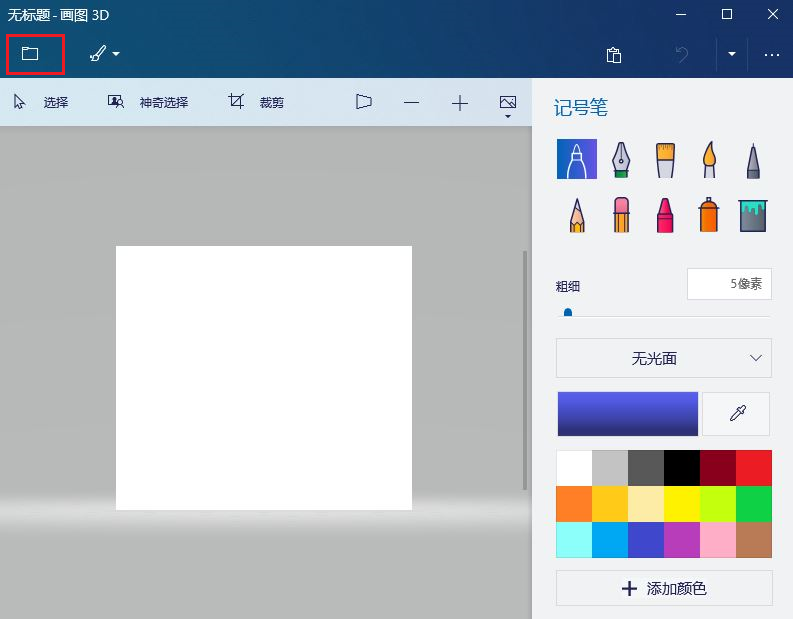The height and width of the screenshot is (619, 793).
Task: Choose the lime color swatch
Action: pyautogui.click(x=718, y=504)
